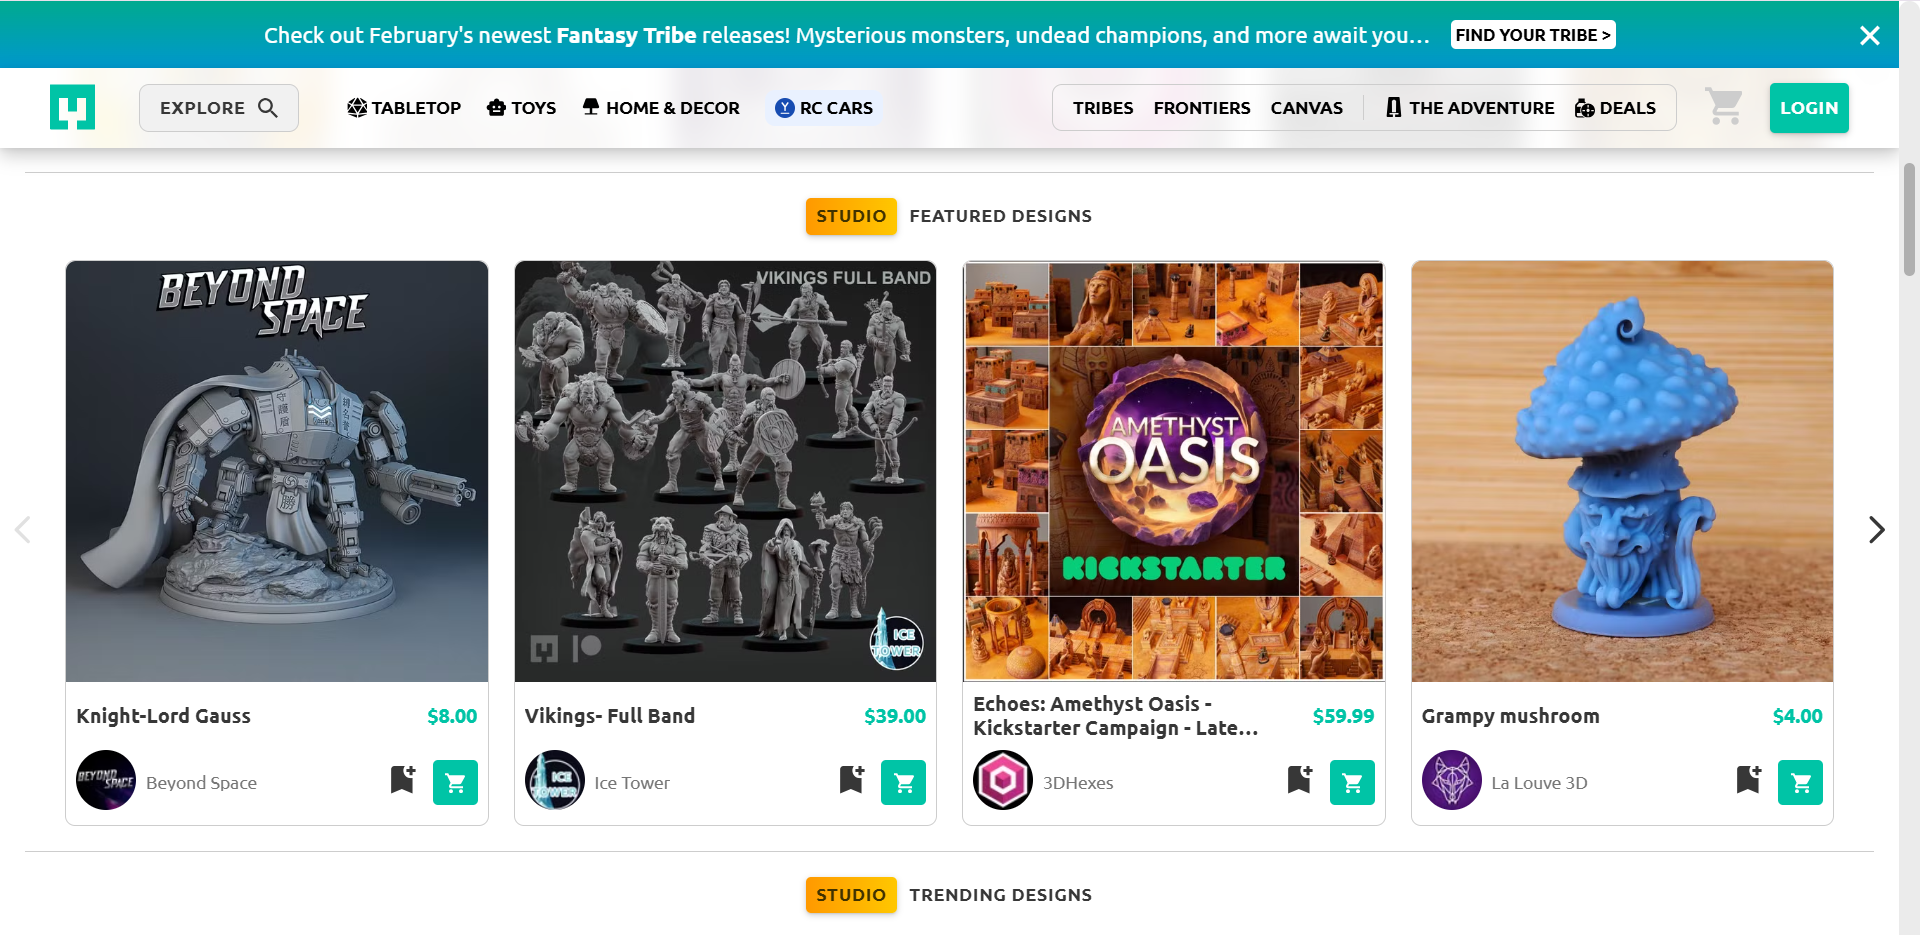1920x935 pixels.
Task: Add Echoes: Amethyst Oasis to cart
Action: (x=1352, y=783)
